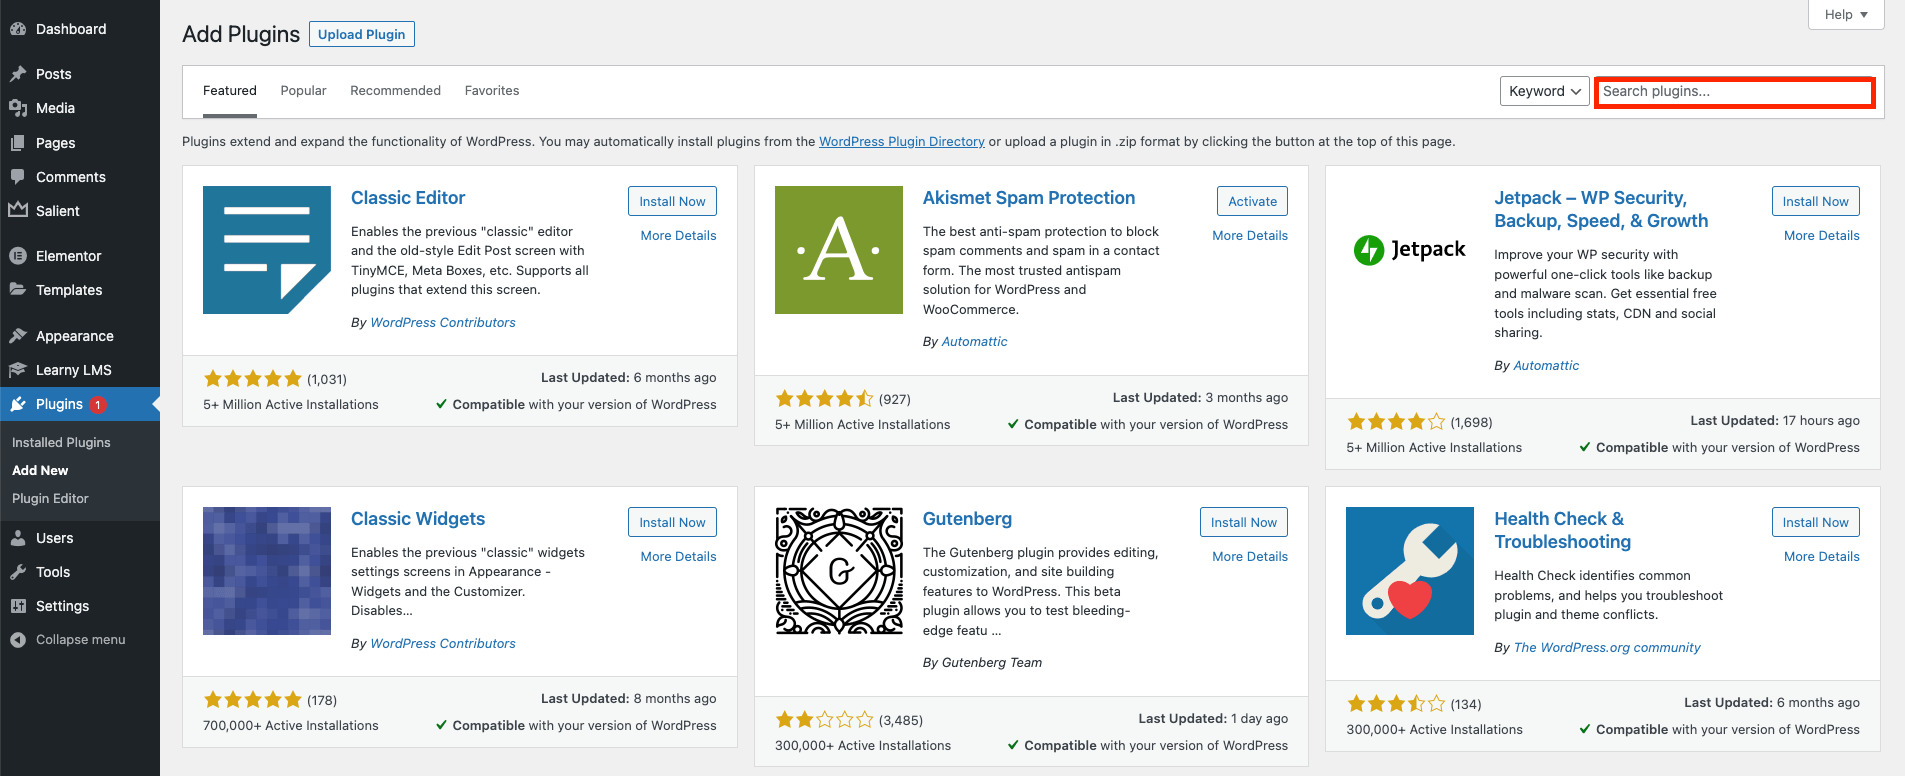
Task: Open the Keyword search type dropdown
Action: [x=1545, y=91]
